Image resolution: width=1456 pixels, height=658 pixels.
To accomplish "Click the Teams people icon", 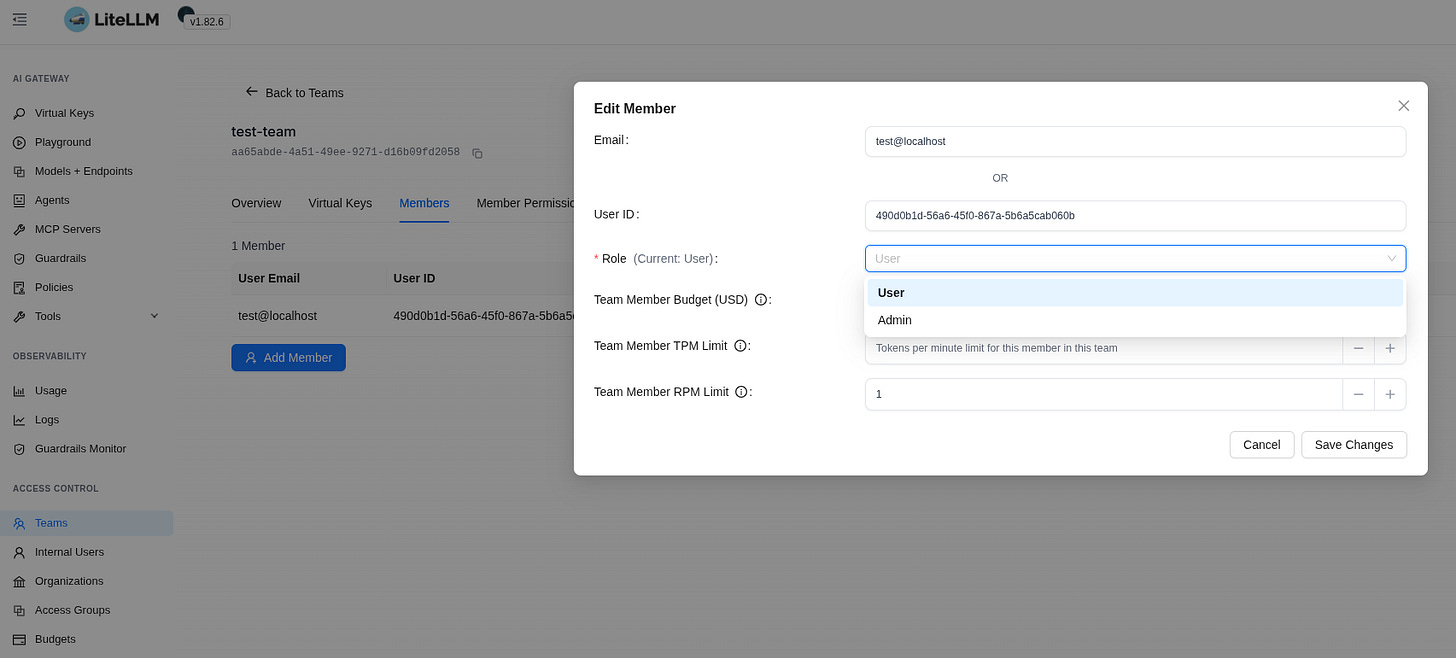I will pos(19,523).
